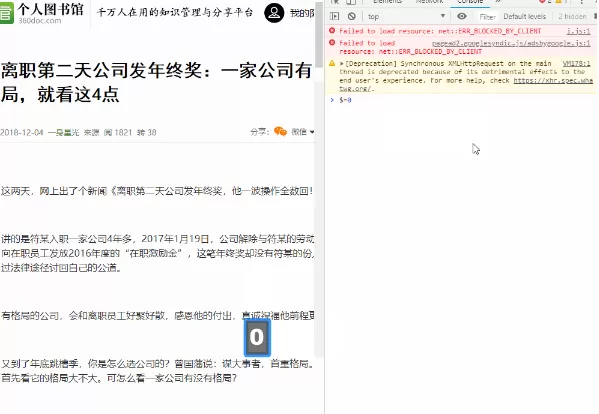The width and height of the screenshot is (599, 414).
Task: Click the 来源 source link
Action: 91,133
